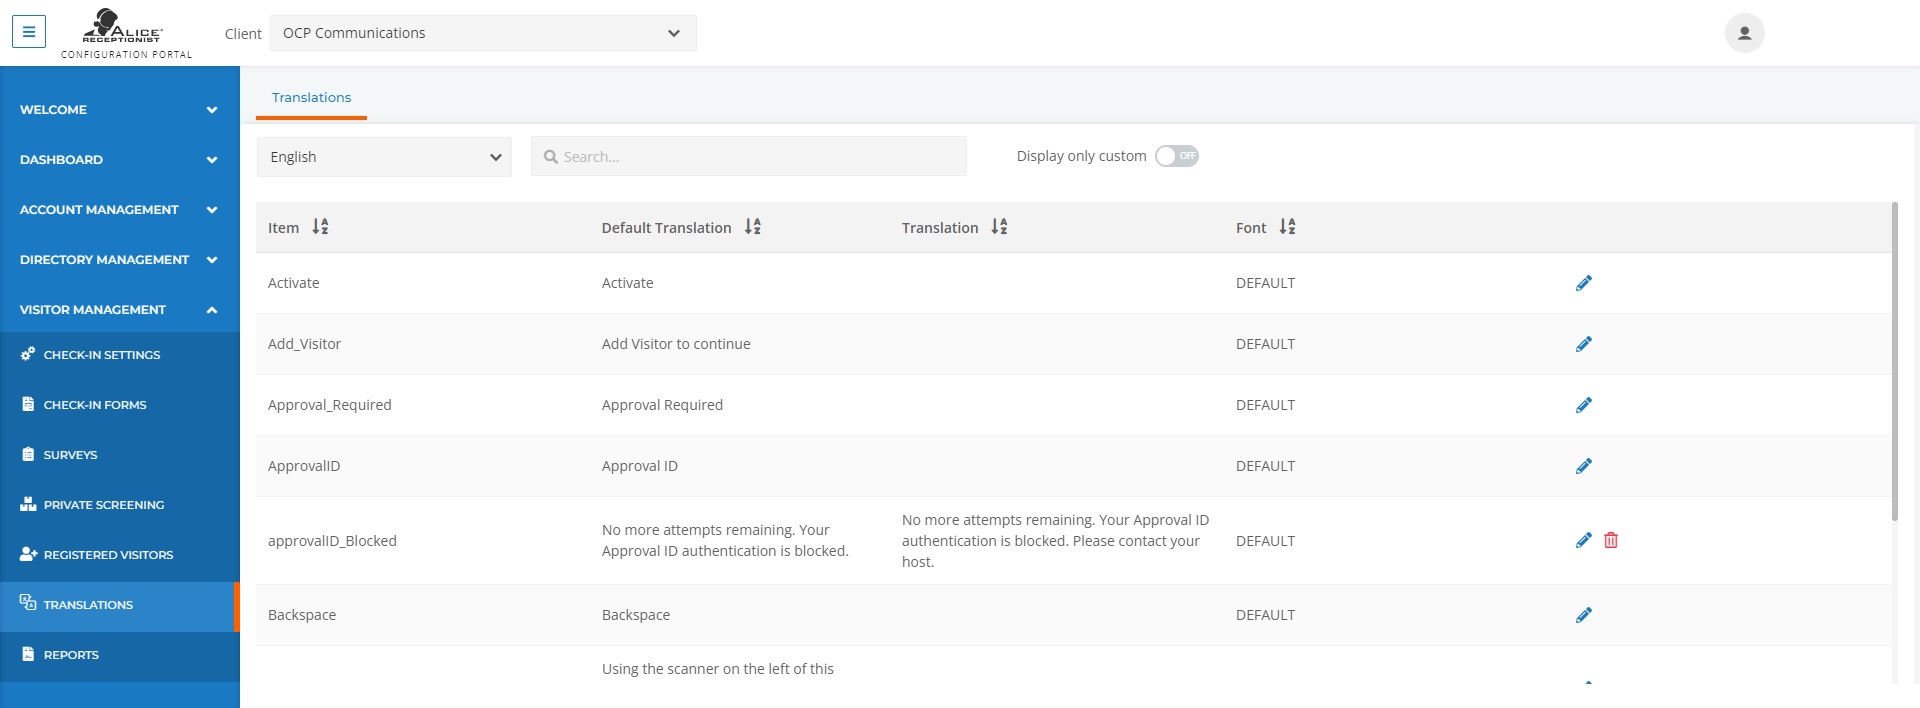Open Check-In Forms menu item

click(x=120, y=405)
